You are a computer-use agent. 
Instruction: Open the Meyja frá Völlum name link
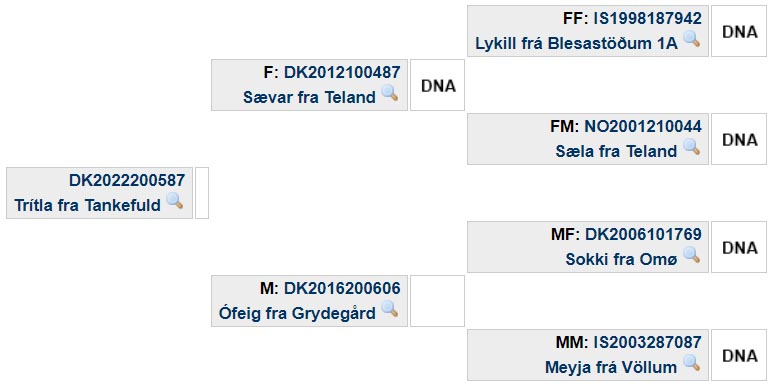click(611, 367)
